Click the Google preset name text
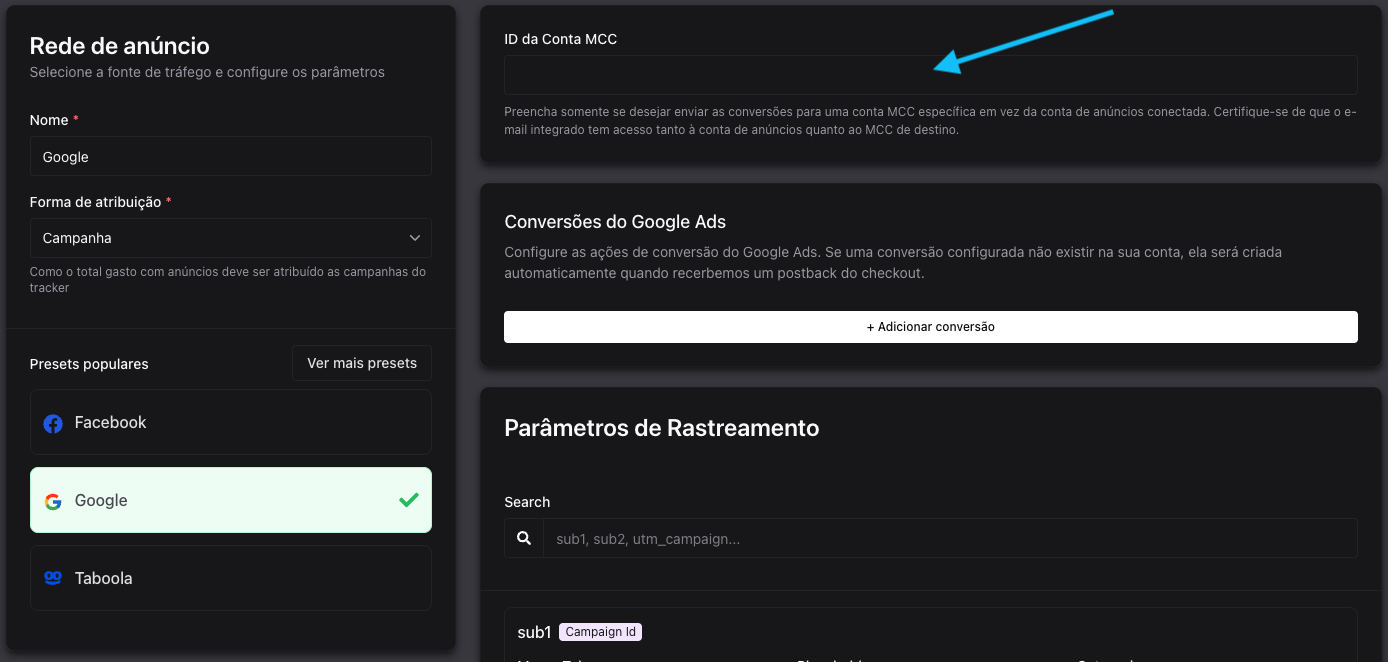The width and height of the screenshot is (1388, 662). (101, 501)
